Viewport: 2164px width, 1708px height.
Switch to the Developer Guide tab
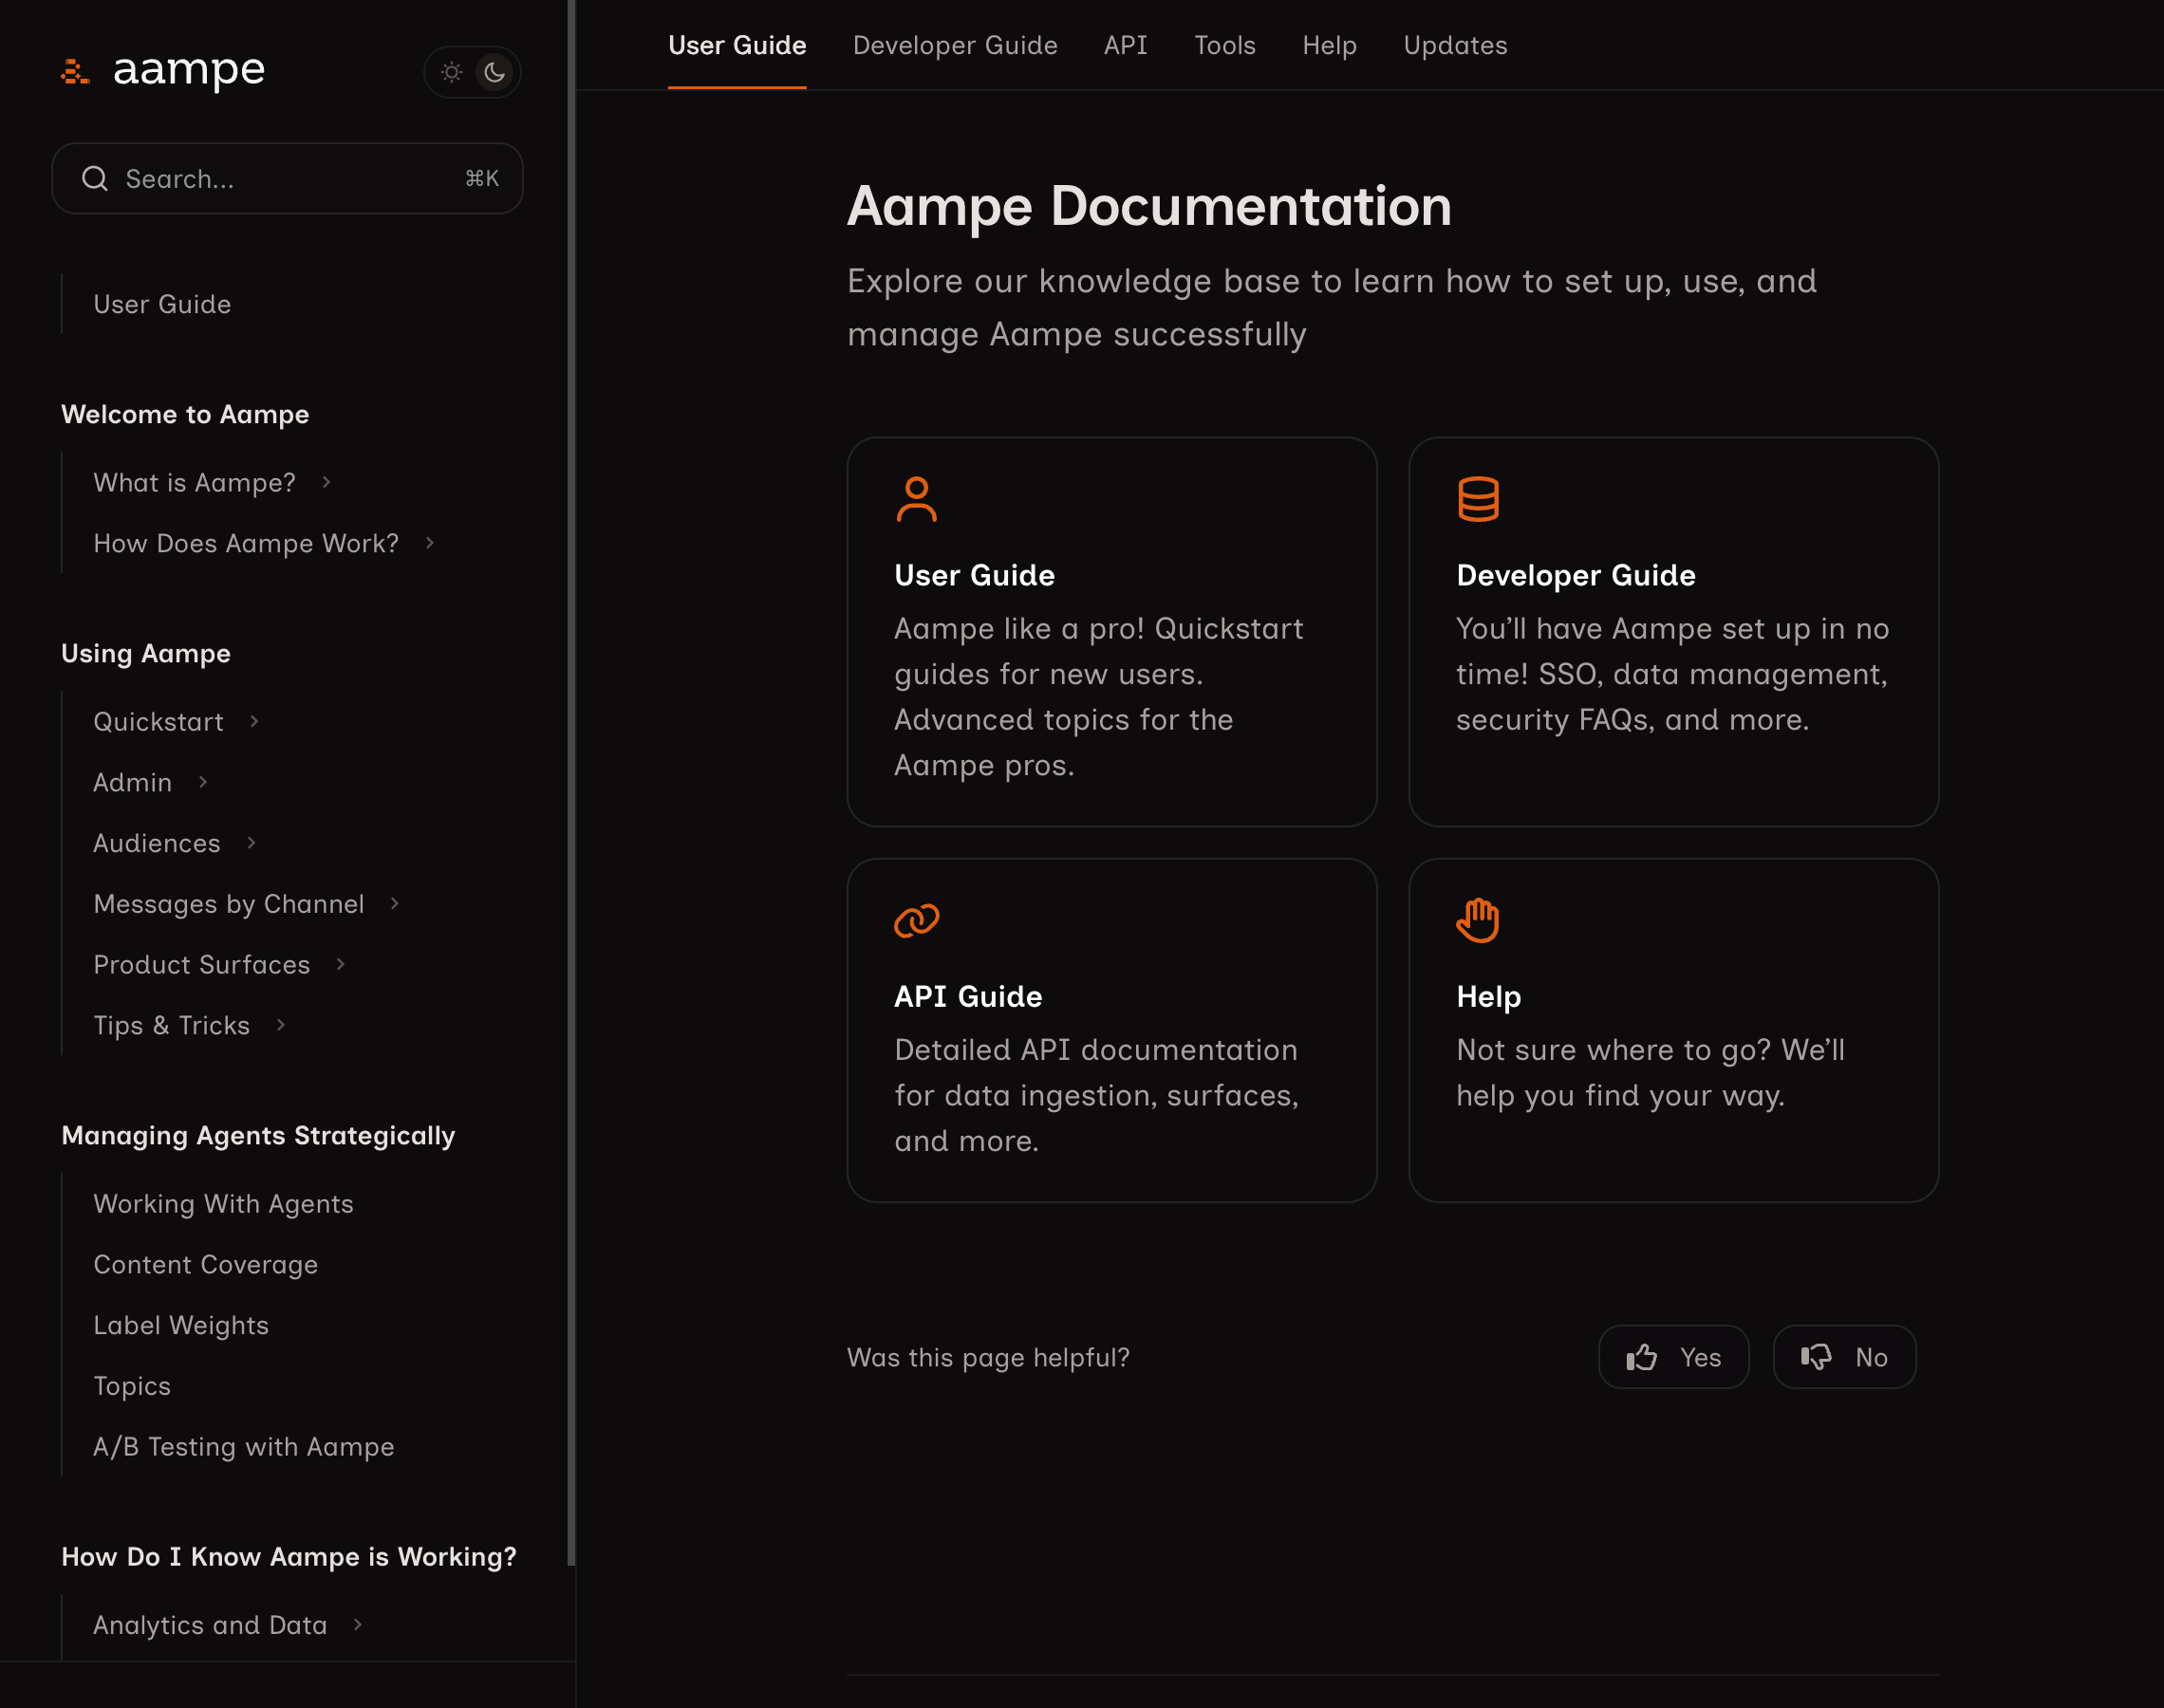pos(955,45)
